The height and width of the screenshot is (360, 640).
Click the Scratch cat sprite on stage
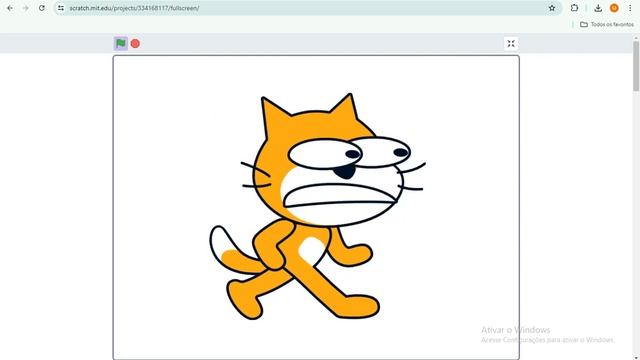(x=317, y=207)
